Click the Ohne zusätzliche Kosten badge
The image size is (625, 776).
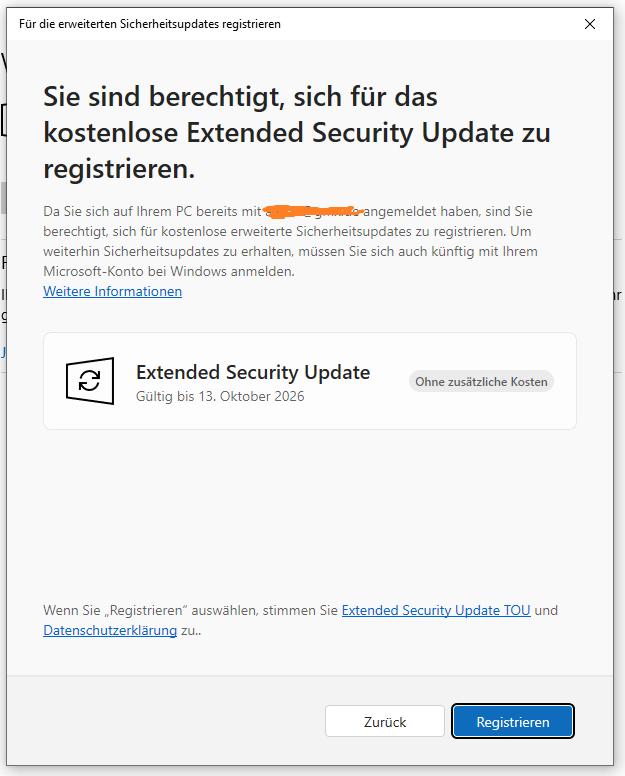481,382
